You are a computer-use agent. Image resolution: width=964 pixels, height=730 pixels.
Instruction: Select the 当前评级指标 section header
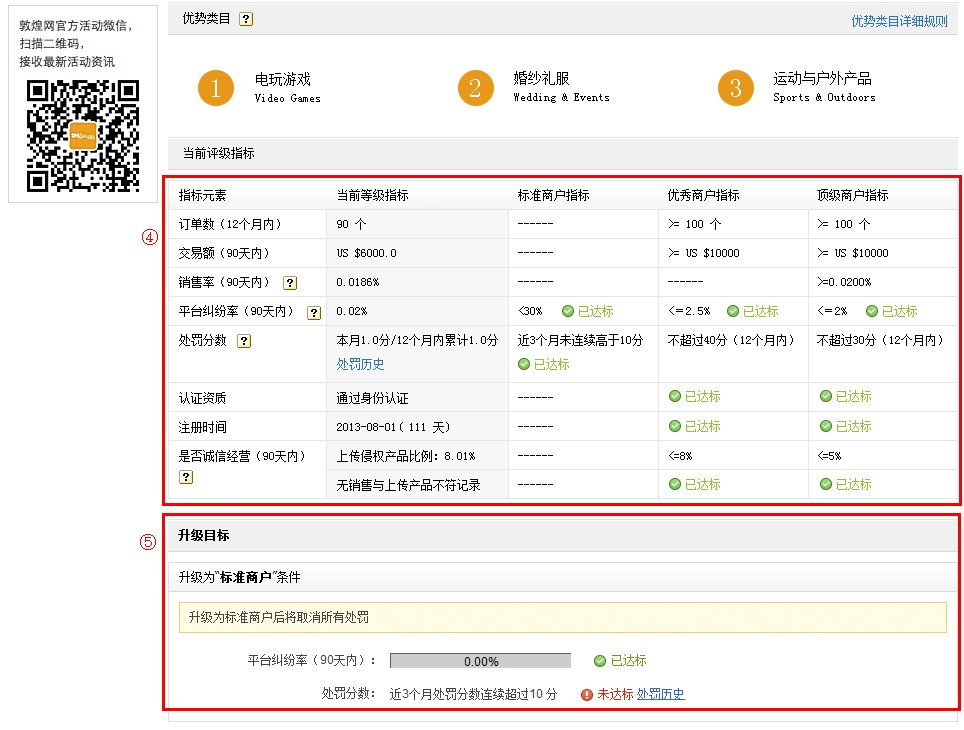(x=209, y=153)
